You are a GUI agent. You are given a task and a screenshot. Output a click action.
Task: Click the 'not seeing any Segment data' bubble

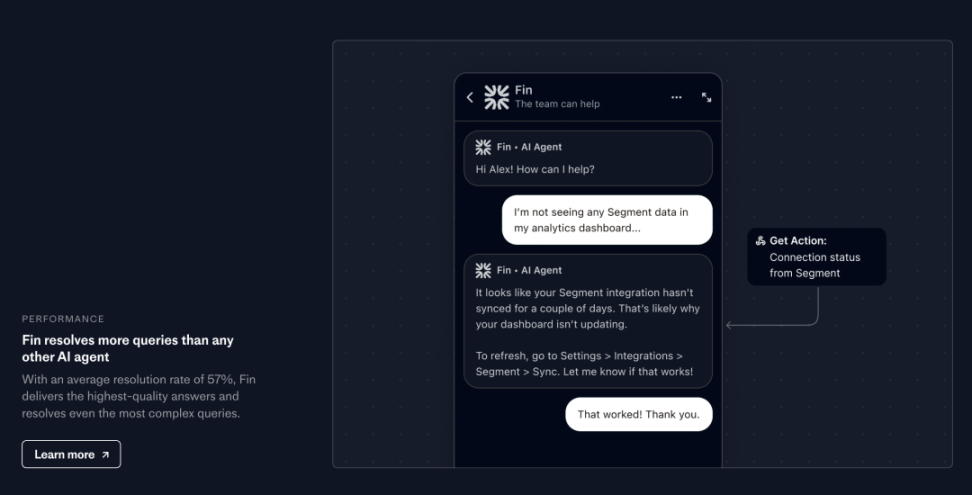[x=607, y=220]
